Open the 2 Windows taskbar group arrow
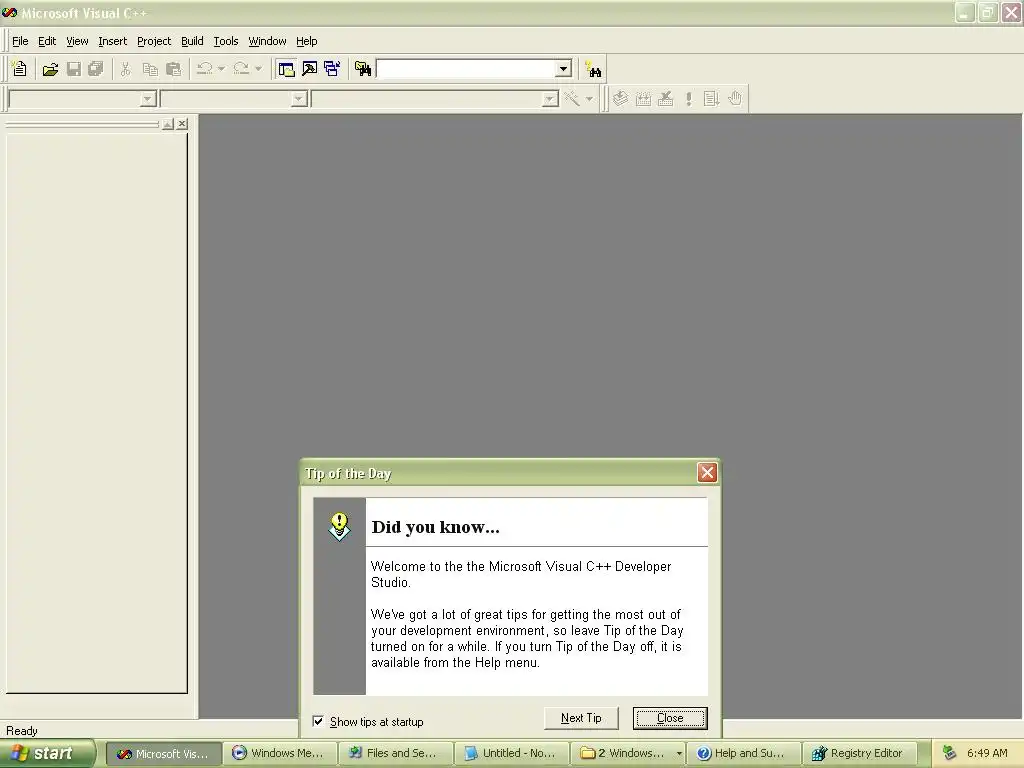The image size is (1024, 768). coord(679,754)
